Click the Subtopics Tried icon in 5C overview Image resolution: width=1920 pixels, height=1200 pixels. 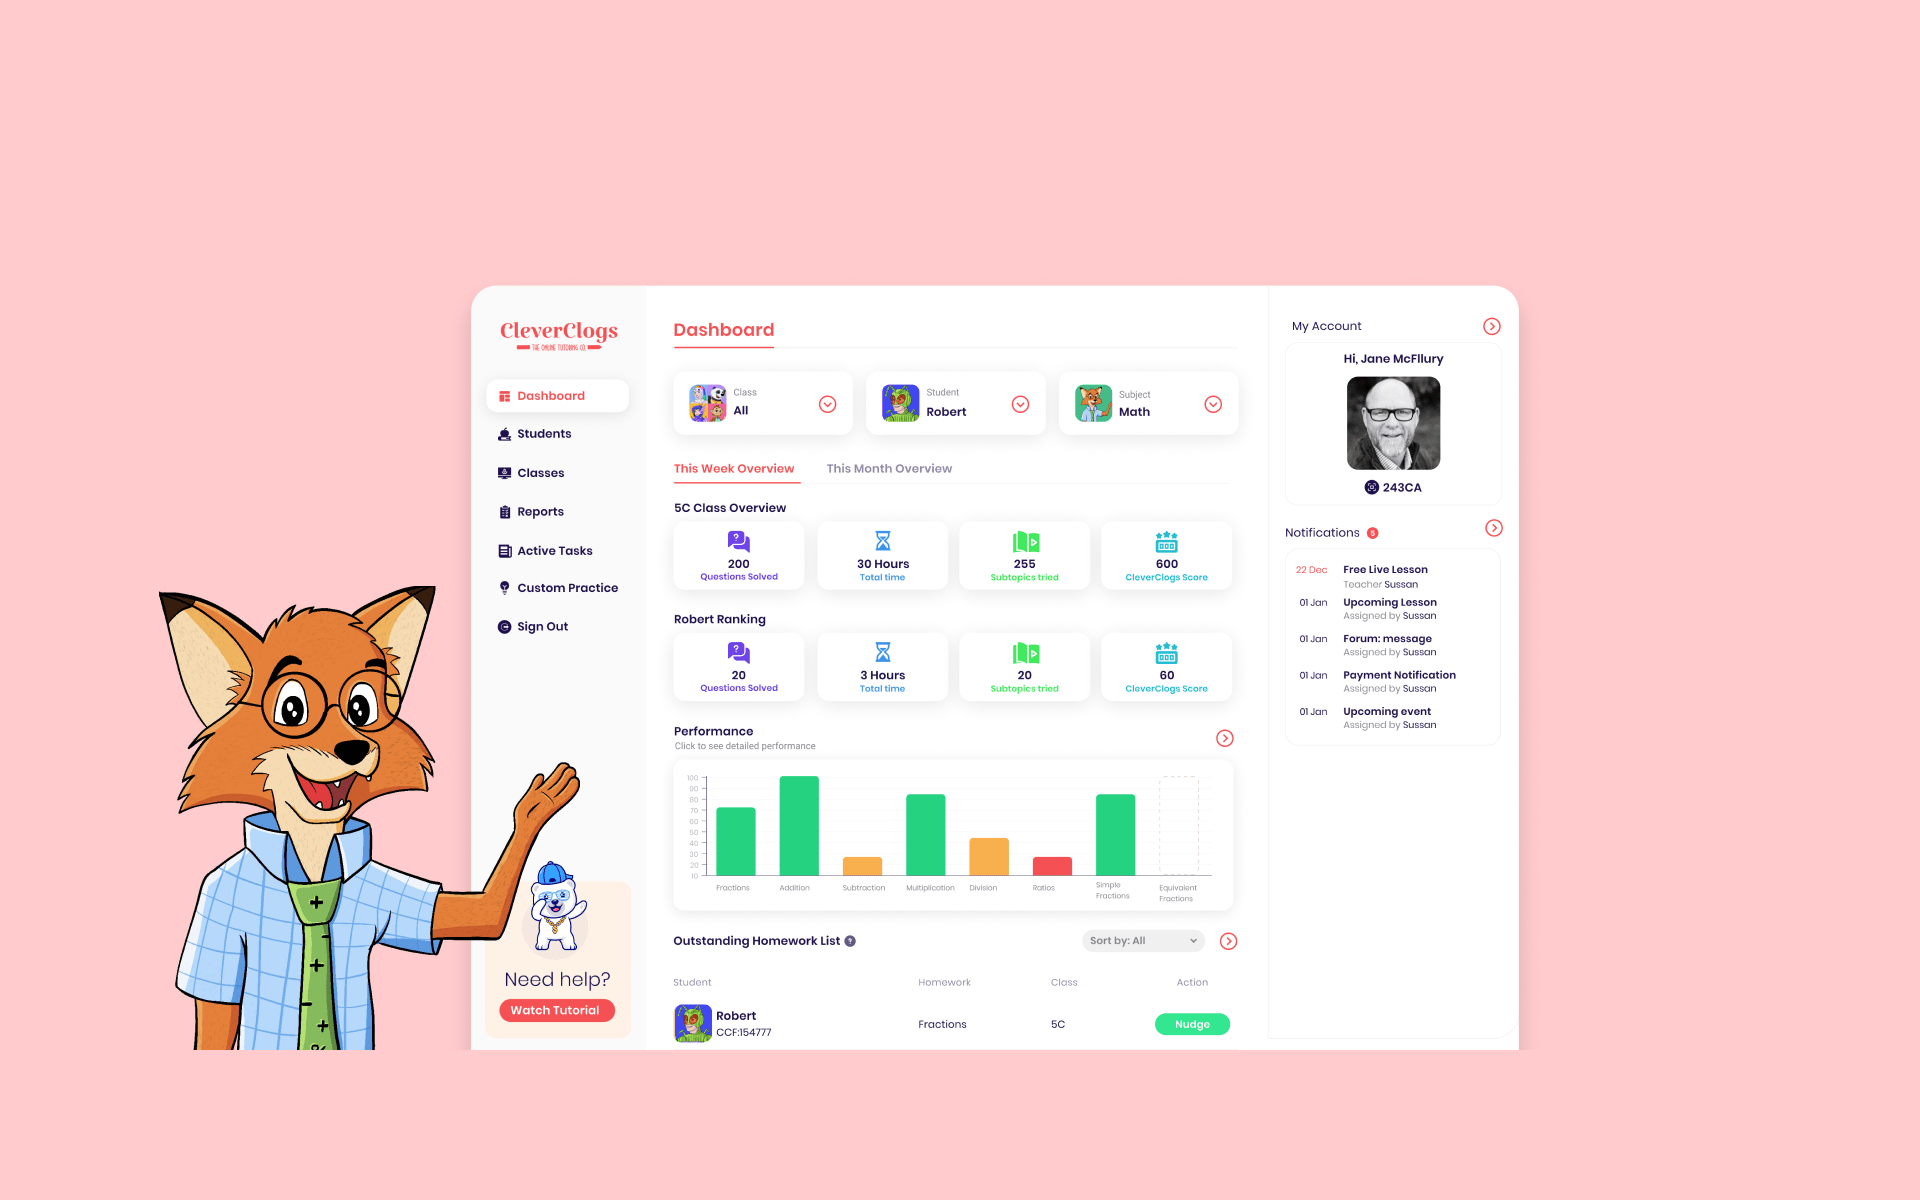(x=1024, y=541)
